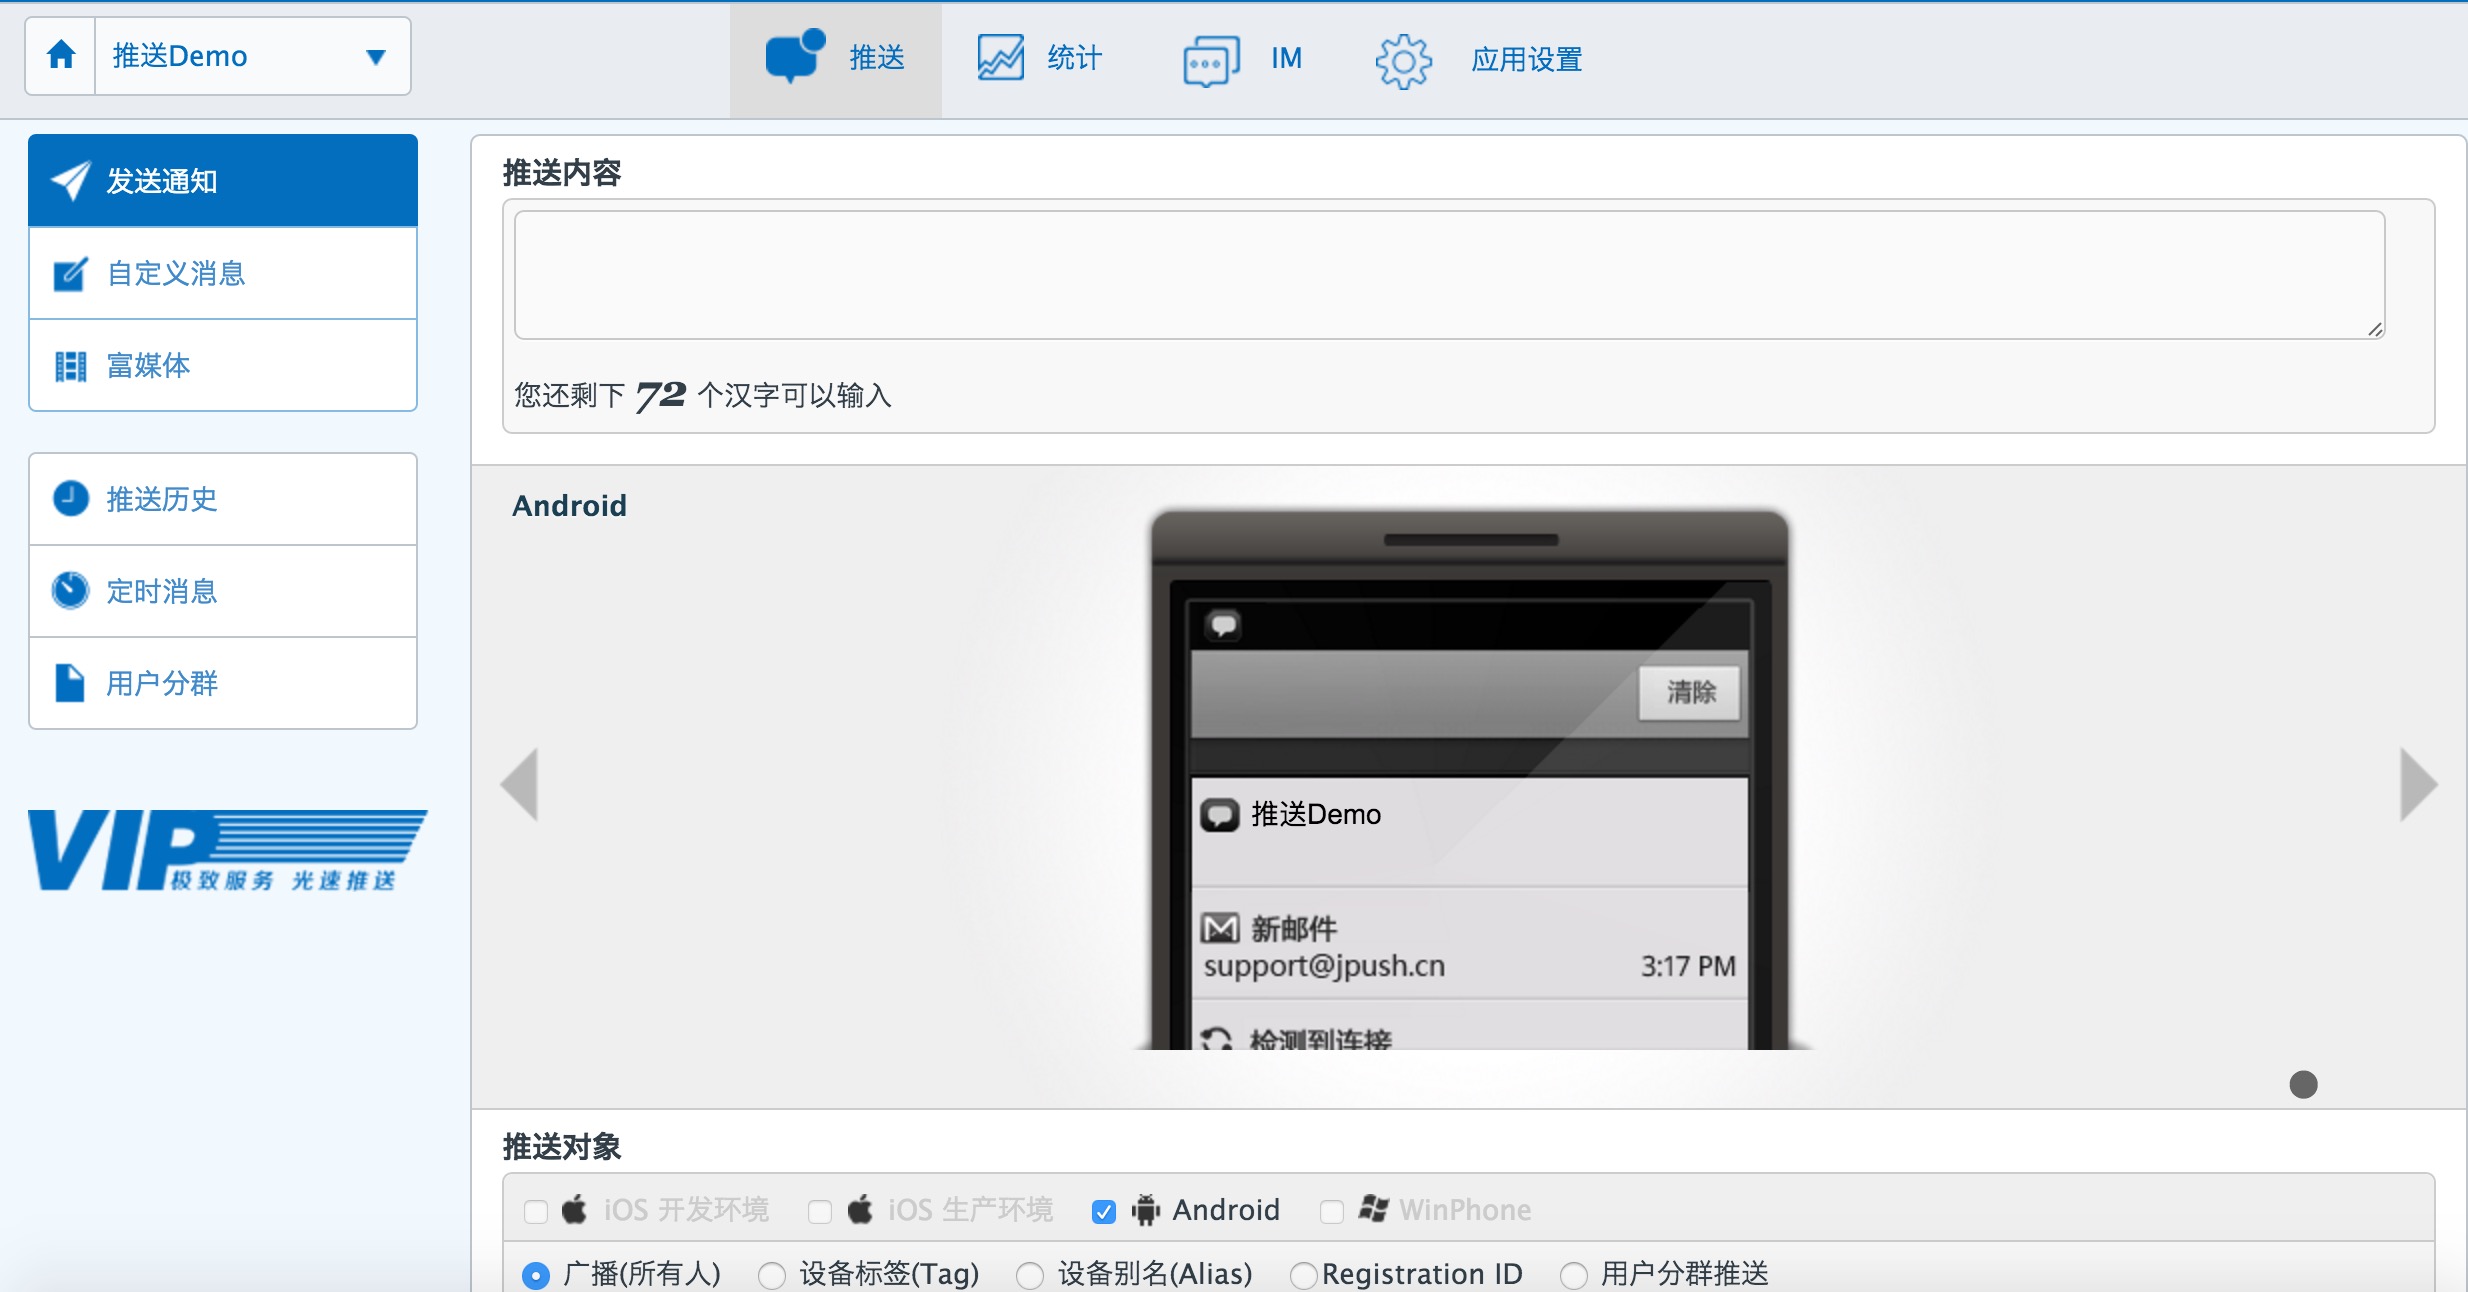Screen dimensions: 2468x1292
Task: Click the VIP service banner
Action: 227,850
